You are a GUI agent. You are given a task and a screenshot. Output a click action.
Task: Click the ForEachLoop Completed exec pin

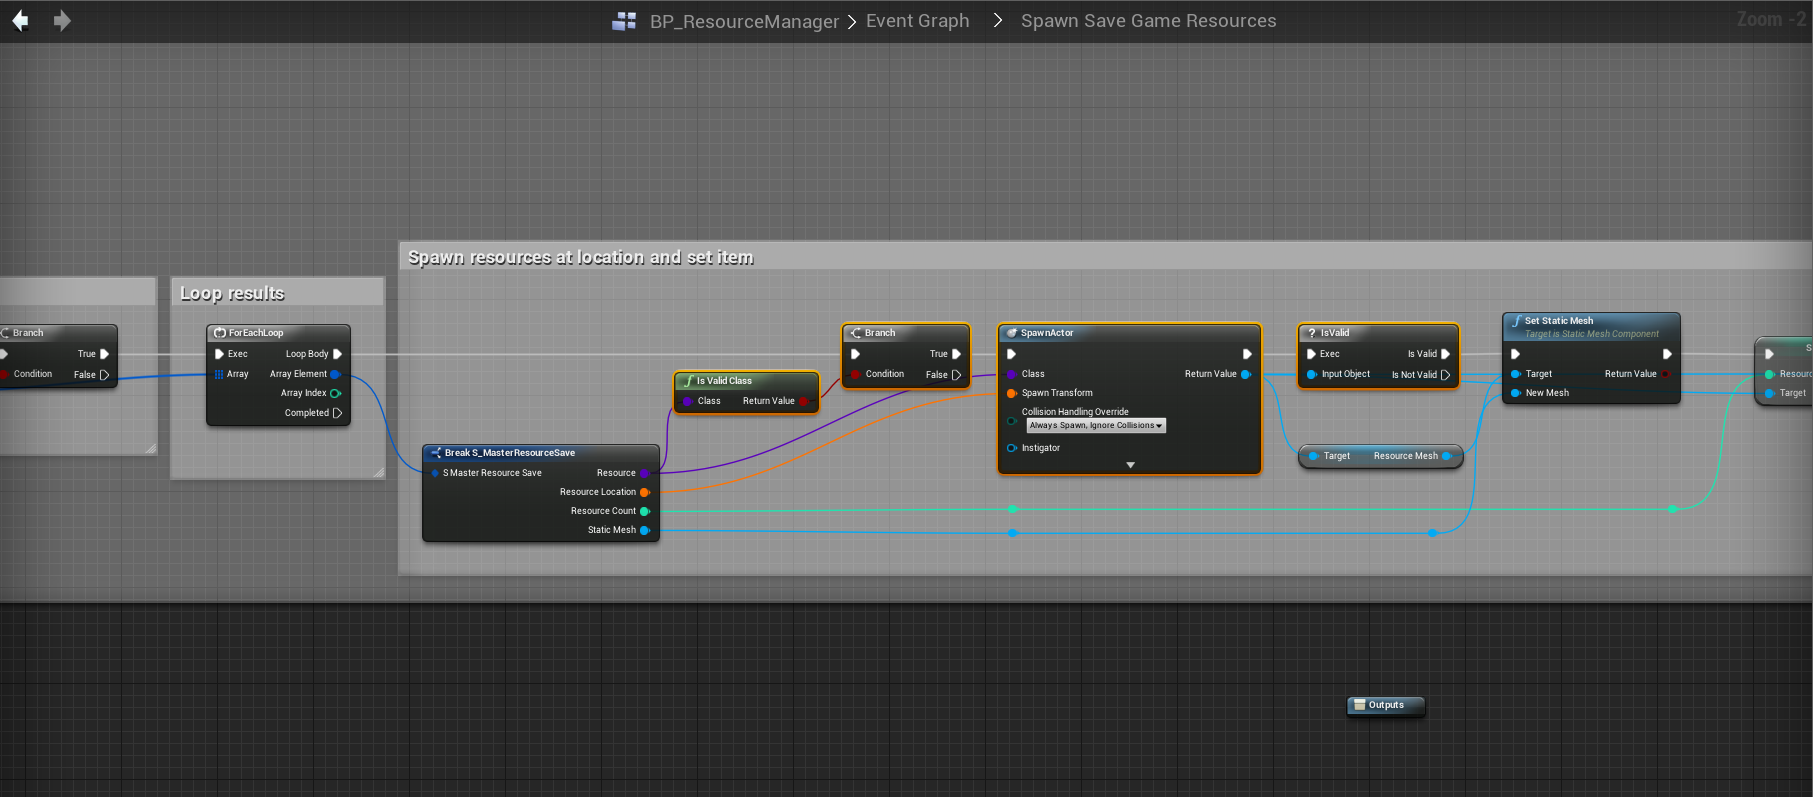(337, 413)
